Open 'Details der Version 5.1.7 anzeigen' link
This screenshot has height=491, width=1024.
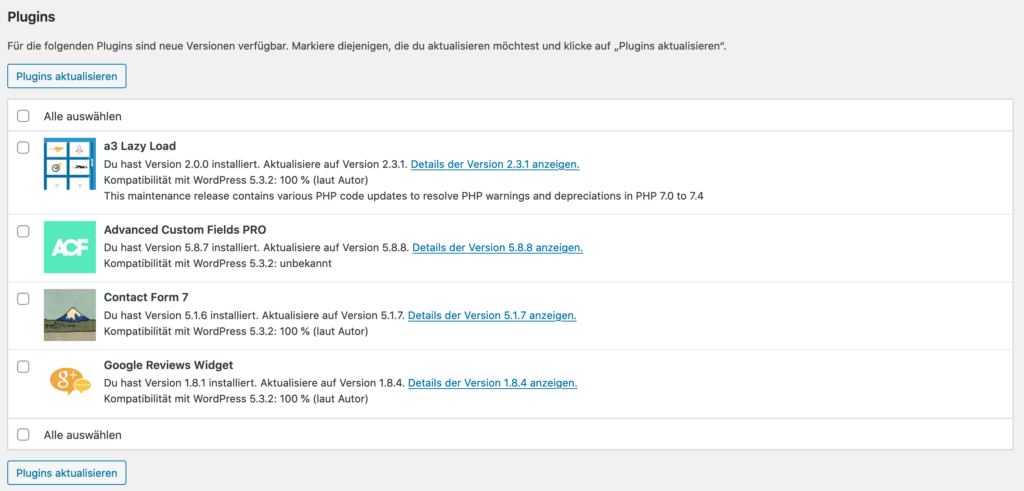tap(492, 316)
